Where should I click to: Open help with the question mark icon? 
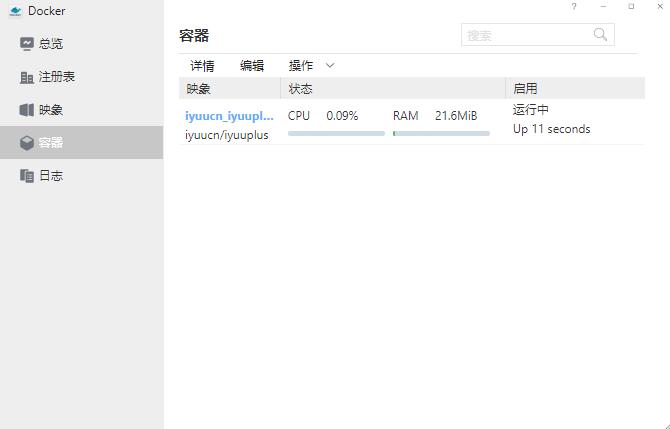pyautogui.click(x=574, y=6)
